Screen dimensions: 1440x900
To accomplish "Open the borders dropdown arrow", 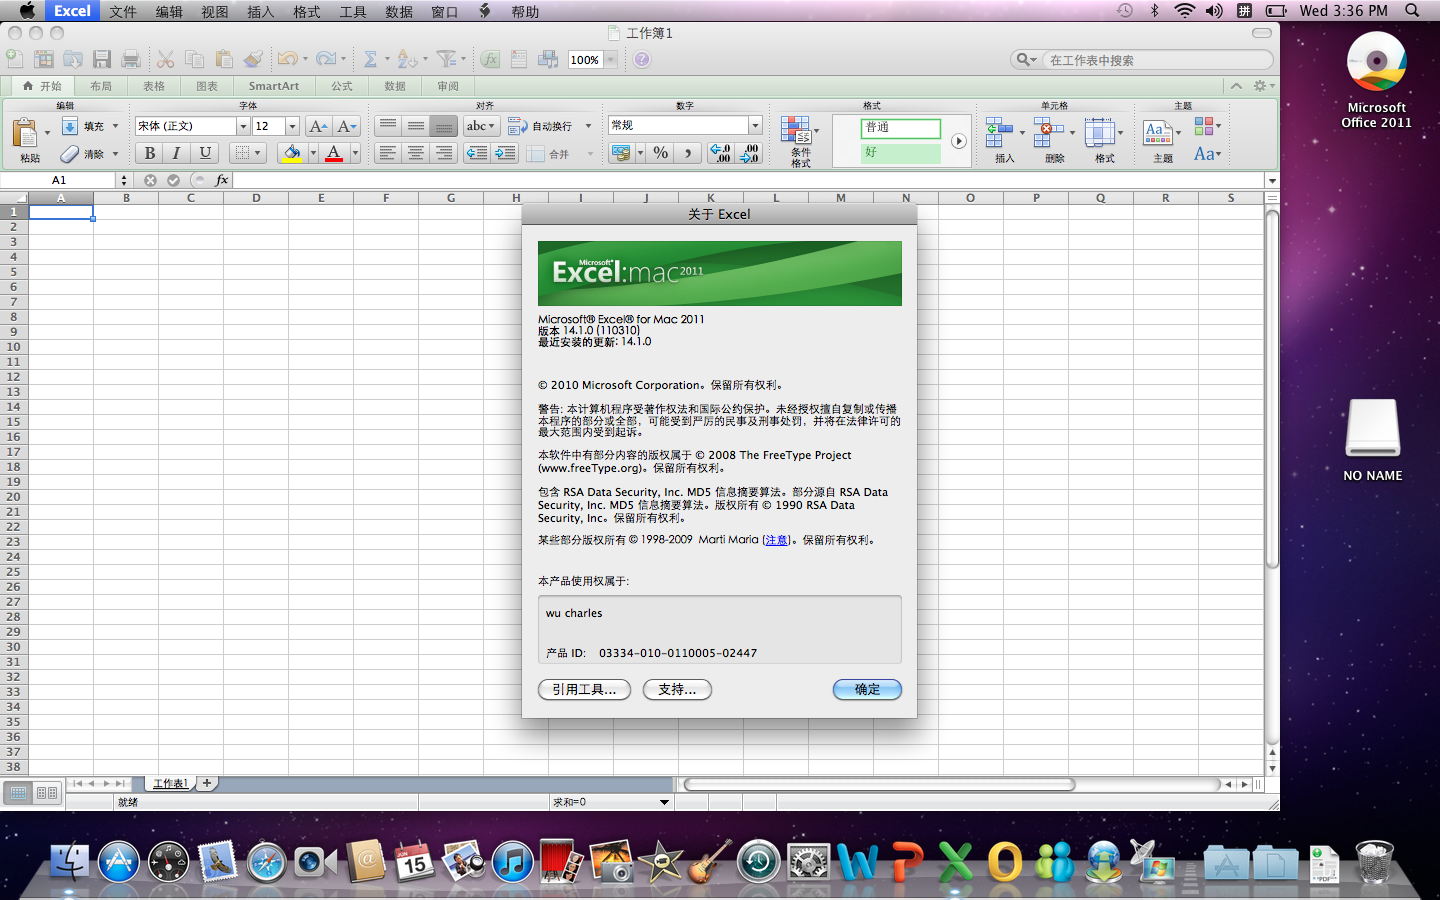I will tap(257, 153).
